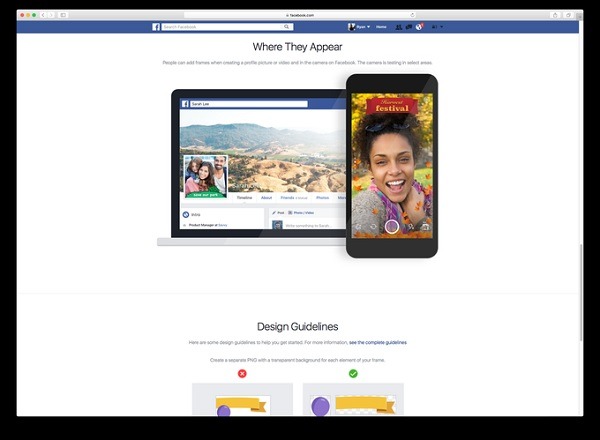This screenshot has width=600, height=440.
Task: Open the globe notifications icon
Action: pos(419,27)
